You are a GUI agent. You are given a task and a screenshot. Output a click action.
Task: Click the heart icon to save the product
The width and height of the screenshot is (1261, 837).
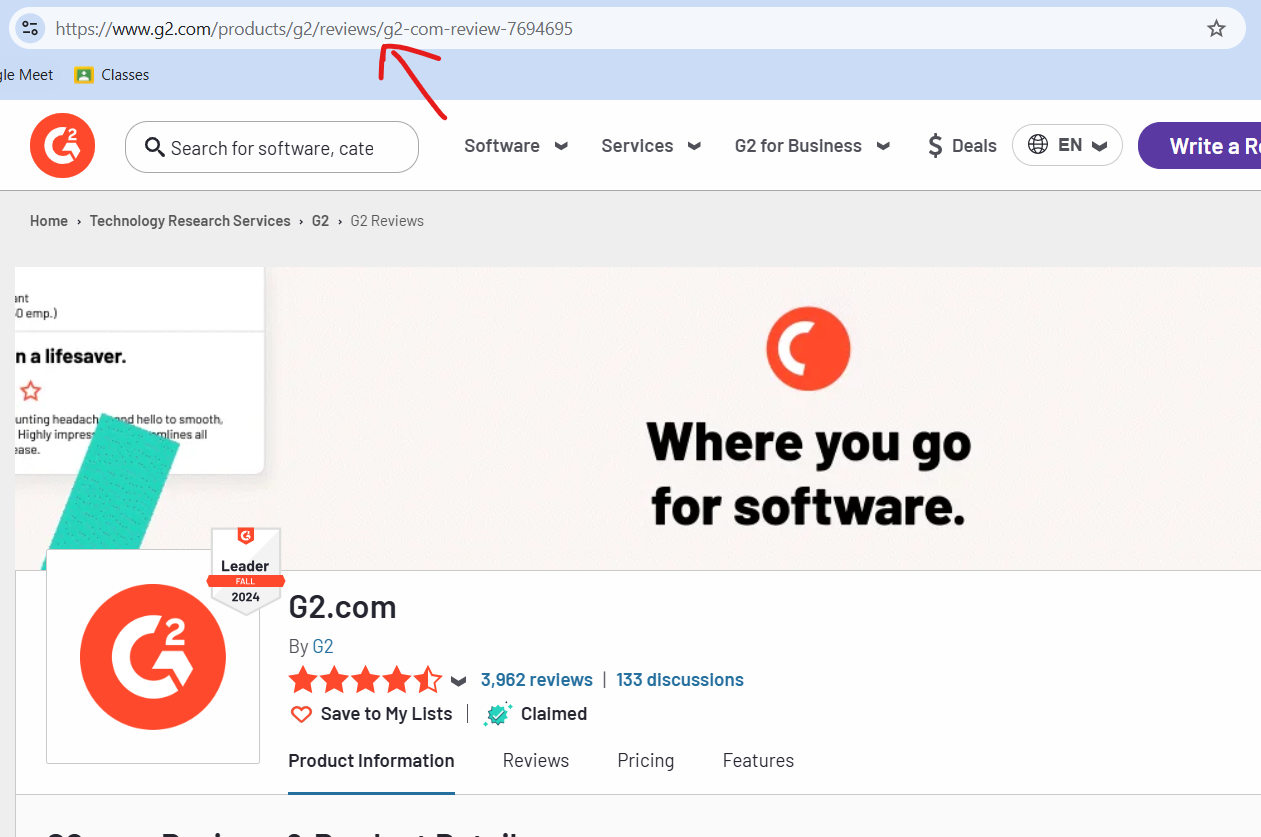click(x=301, y=714)
